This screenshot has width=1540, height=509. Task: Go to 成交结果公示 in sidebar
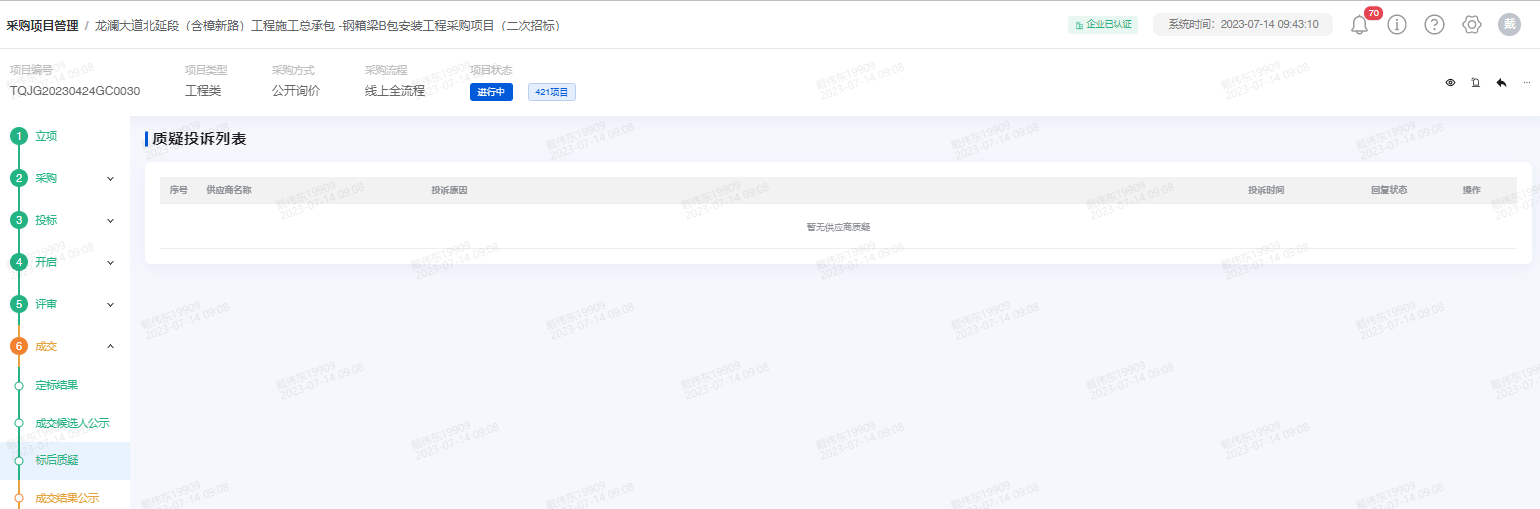[67, 497]
